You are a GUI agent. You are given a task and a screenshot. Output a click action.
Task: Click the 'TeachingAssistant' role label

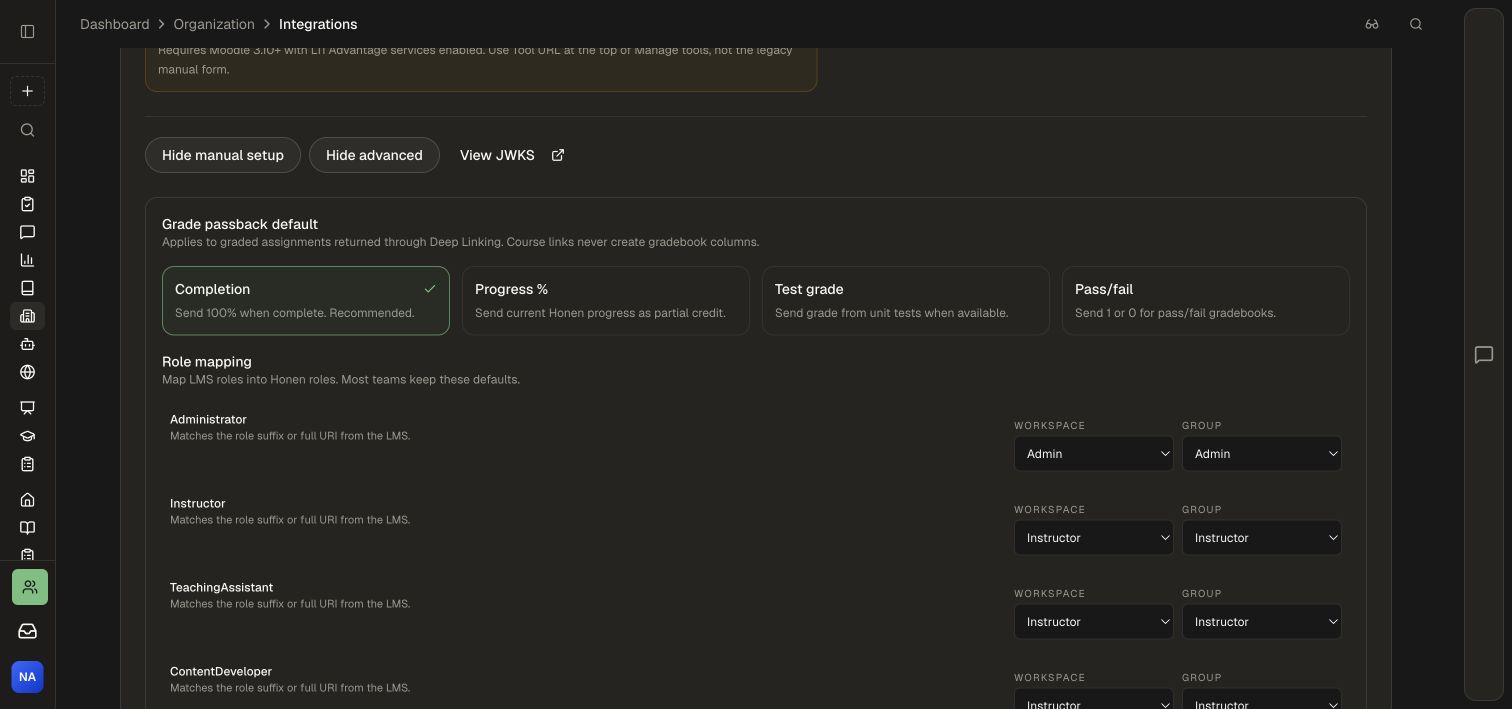tap(221, 587)
